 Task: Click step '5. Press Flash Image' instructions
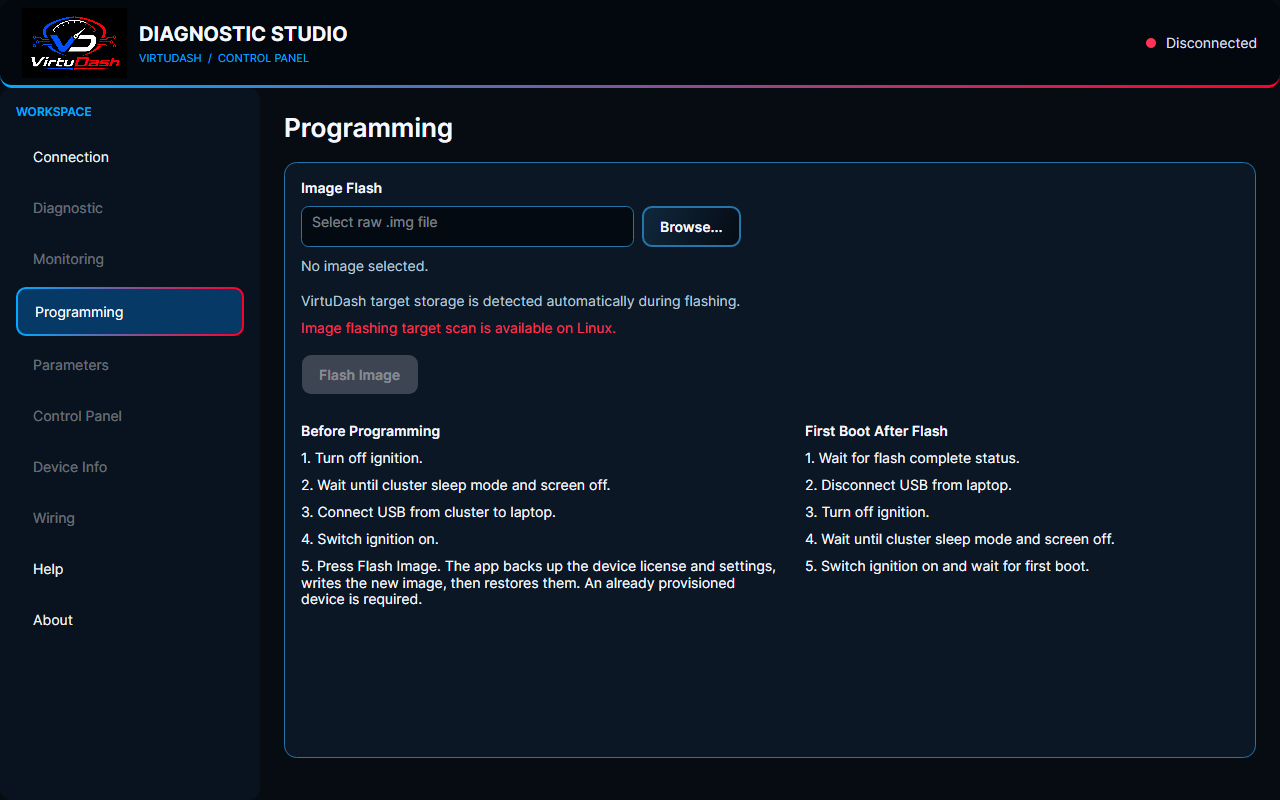pyautogui.click(x=538, y=583)
